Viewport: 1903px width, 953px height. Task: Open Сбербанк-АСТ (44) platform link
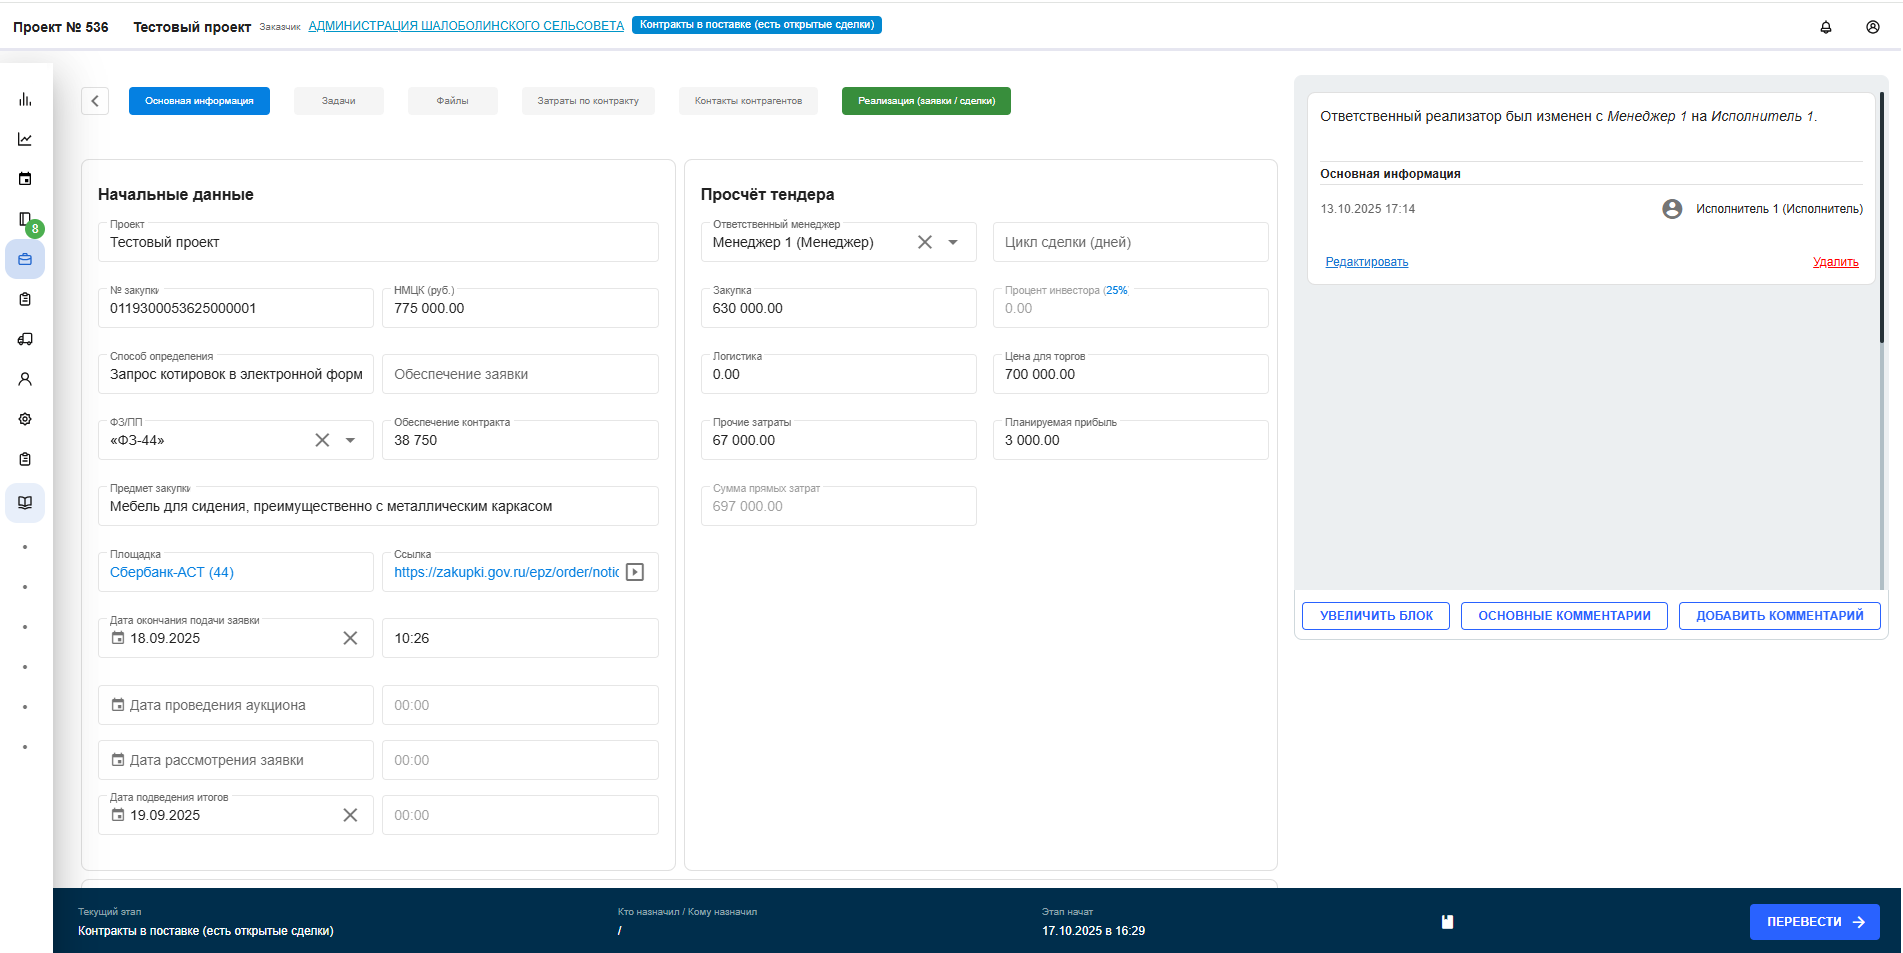(x=172, y=572)
